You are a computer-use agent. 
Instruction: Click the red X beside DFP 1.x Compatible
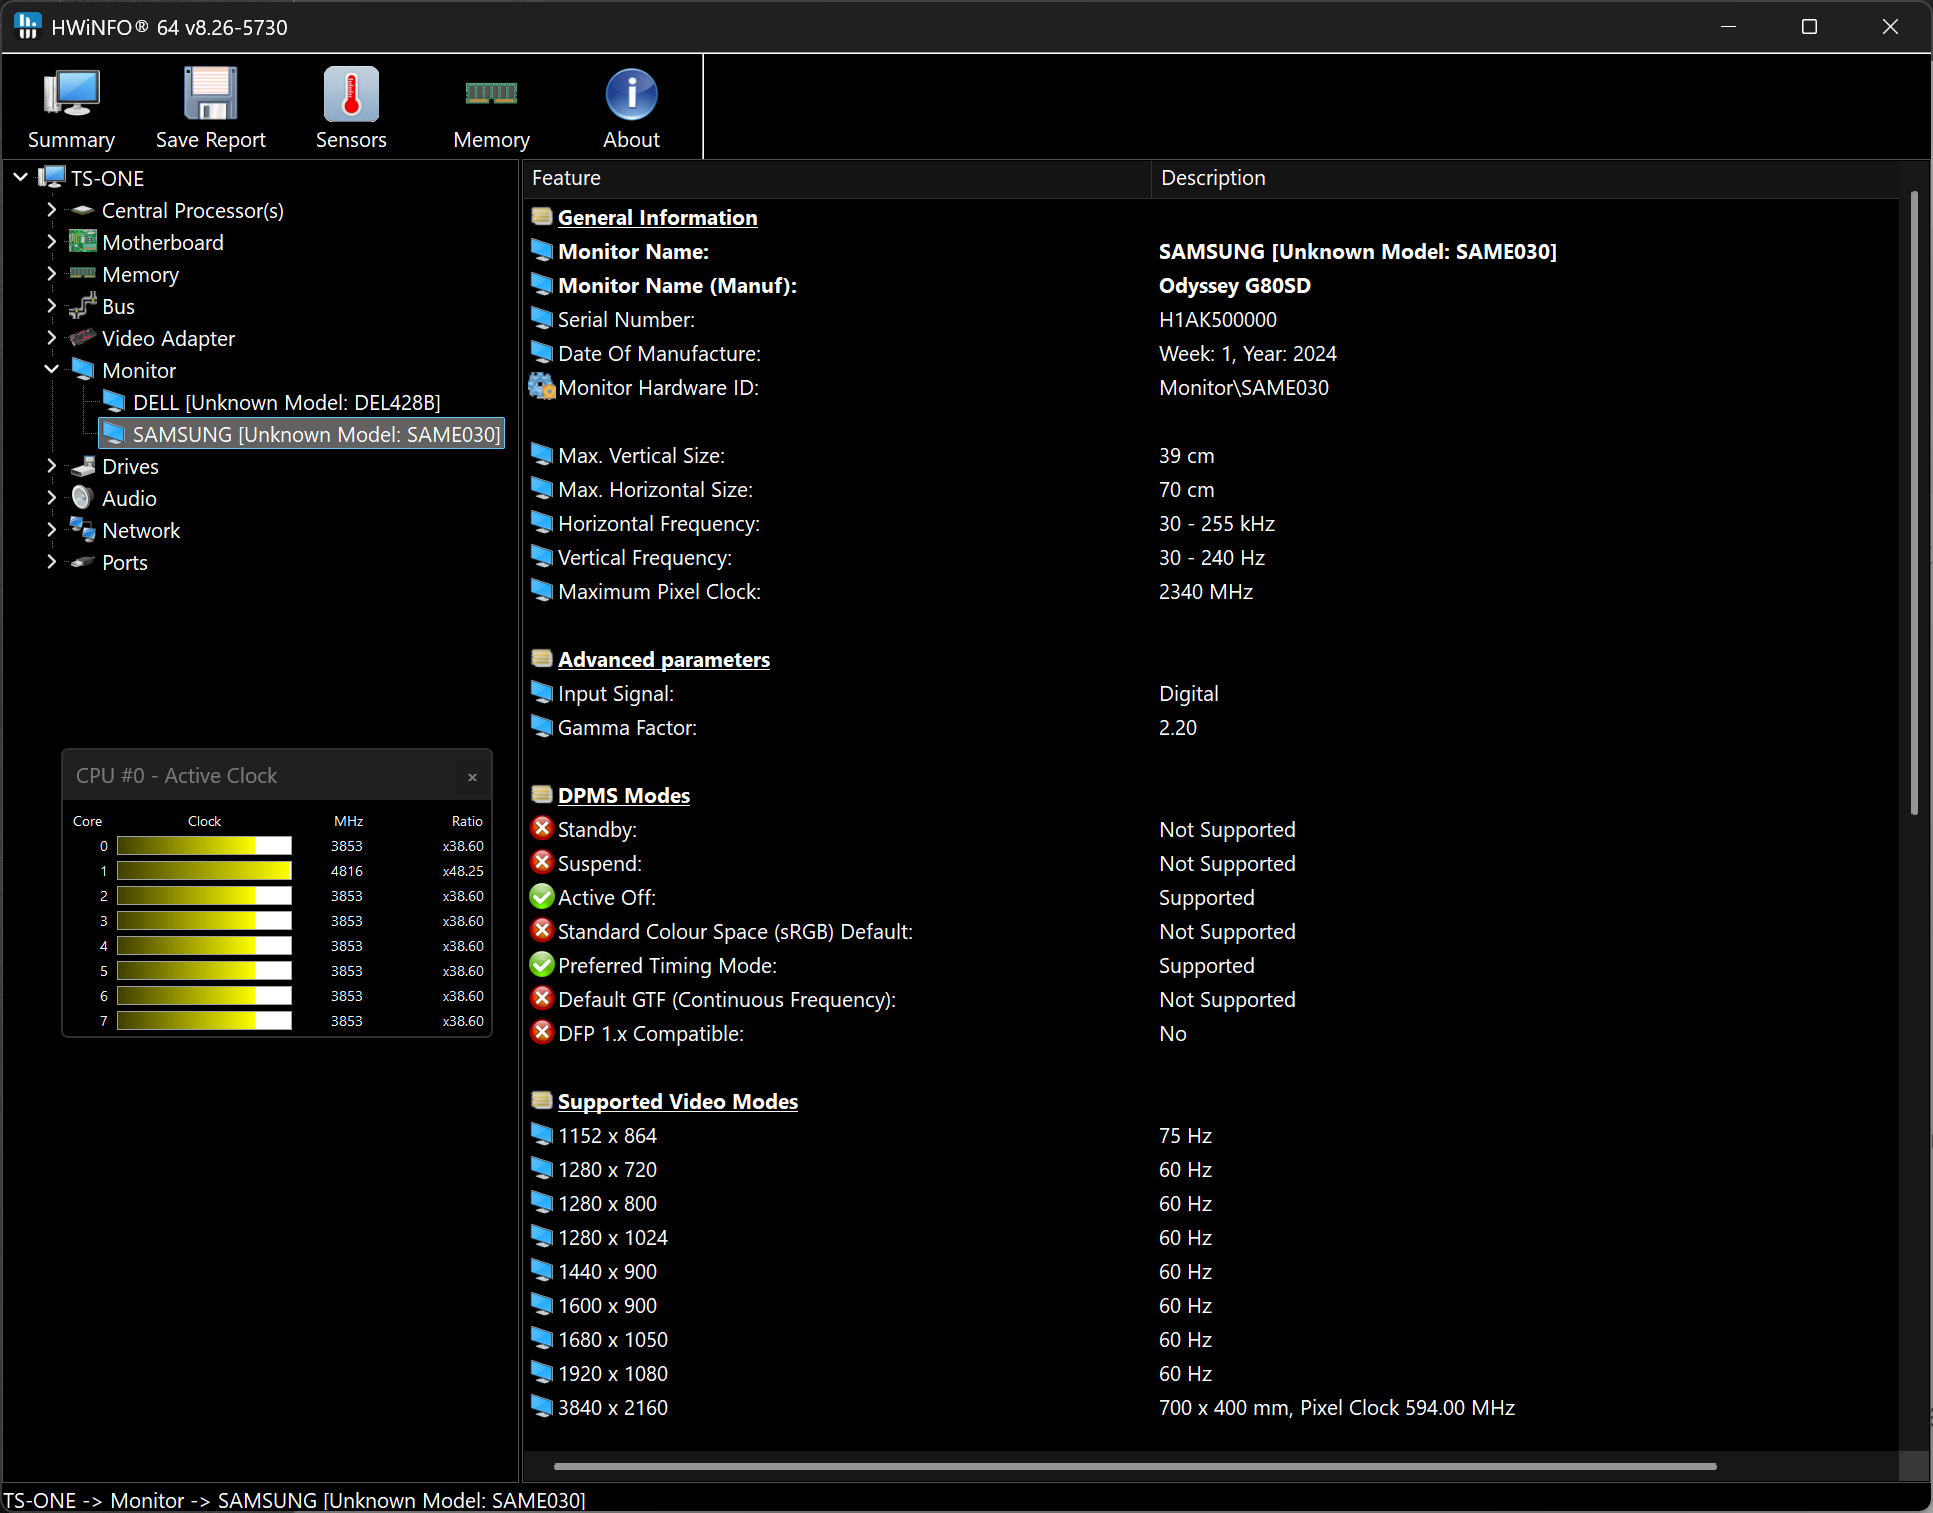pos(542,1033)
